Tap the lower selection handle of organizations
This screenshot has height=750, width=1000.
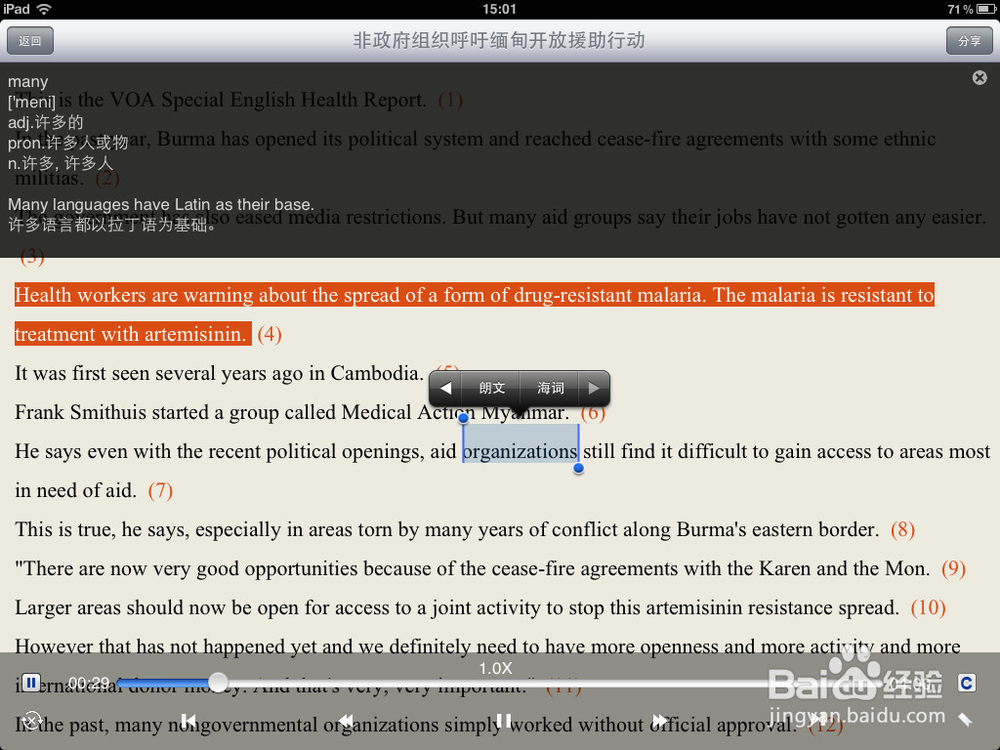point(578,469)
